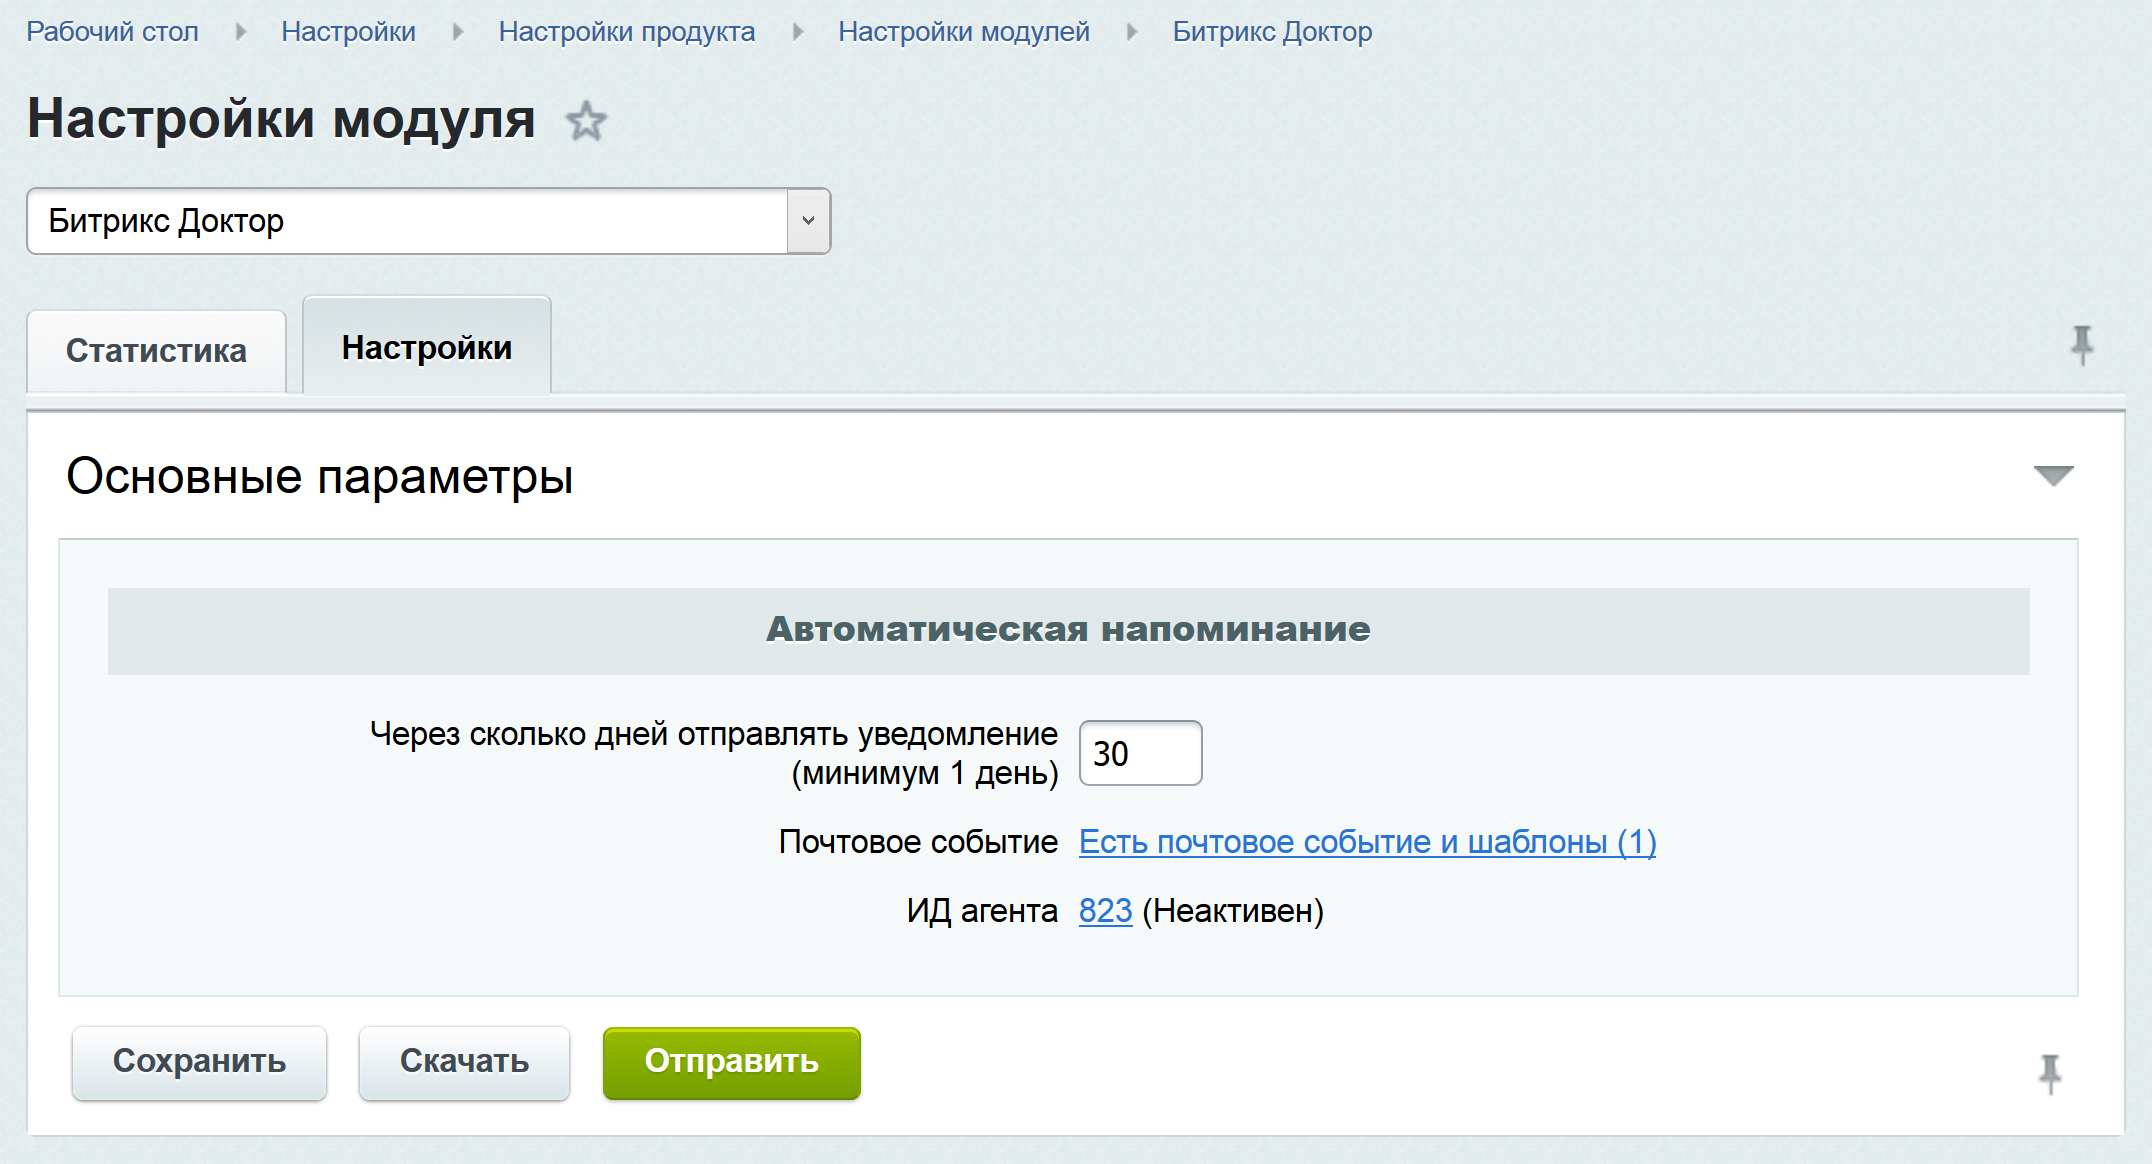Click the pin icon beside the tabs

pyautogui.click(x=2082, y=346)
